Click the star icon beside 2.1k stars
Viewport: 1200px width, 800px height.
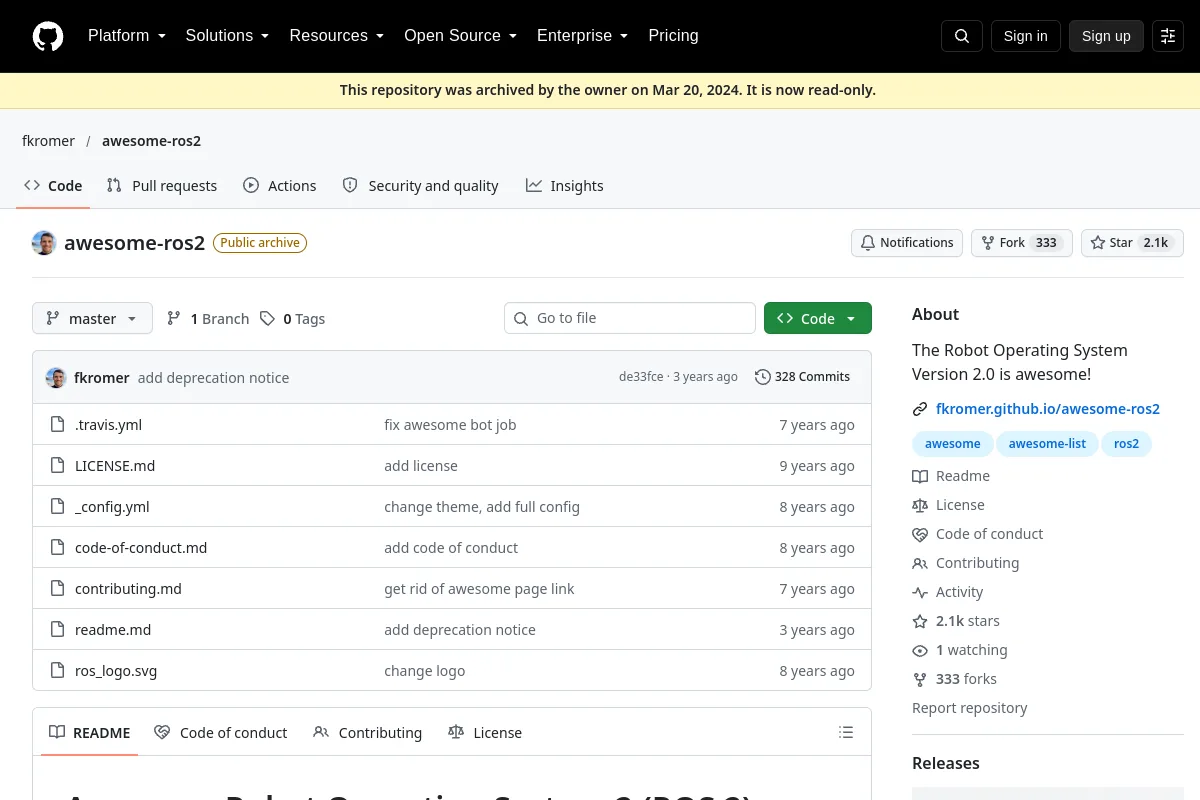pyautogui.click(x=920, y=621)
